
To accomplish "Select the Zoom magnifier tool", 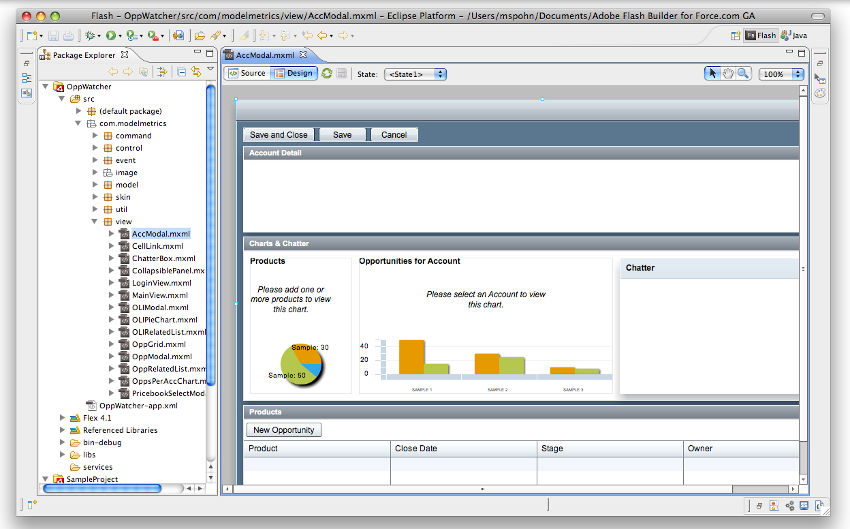I will pyautogui.click(x=743, y=74).
